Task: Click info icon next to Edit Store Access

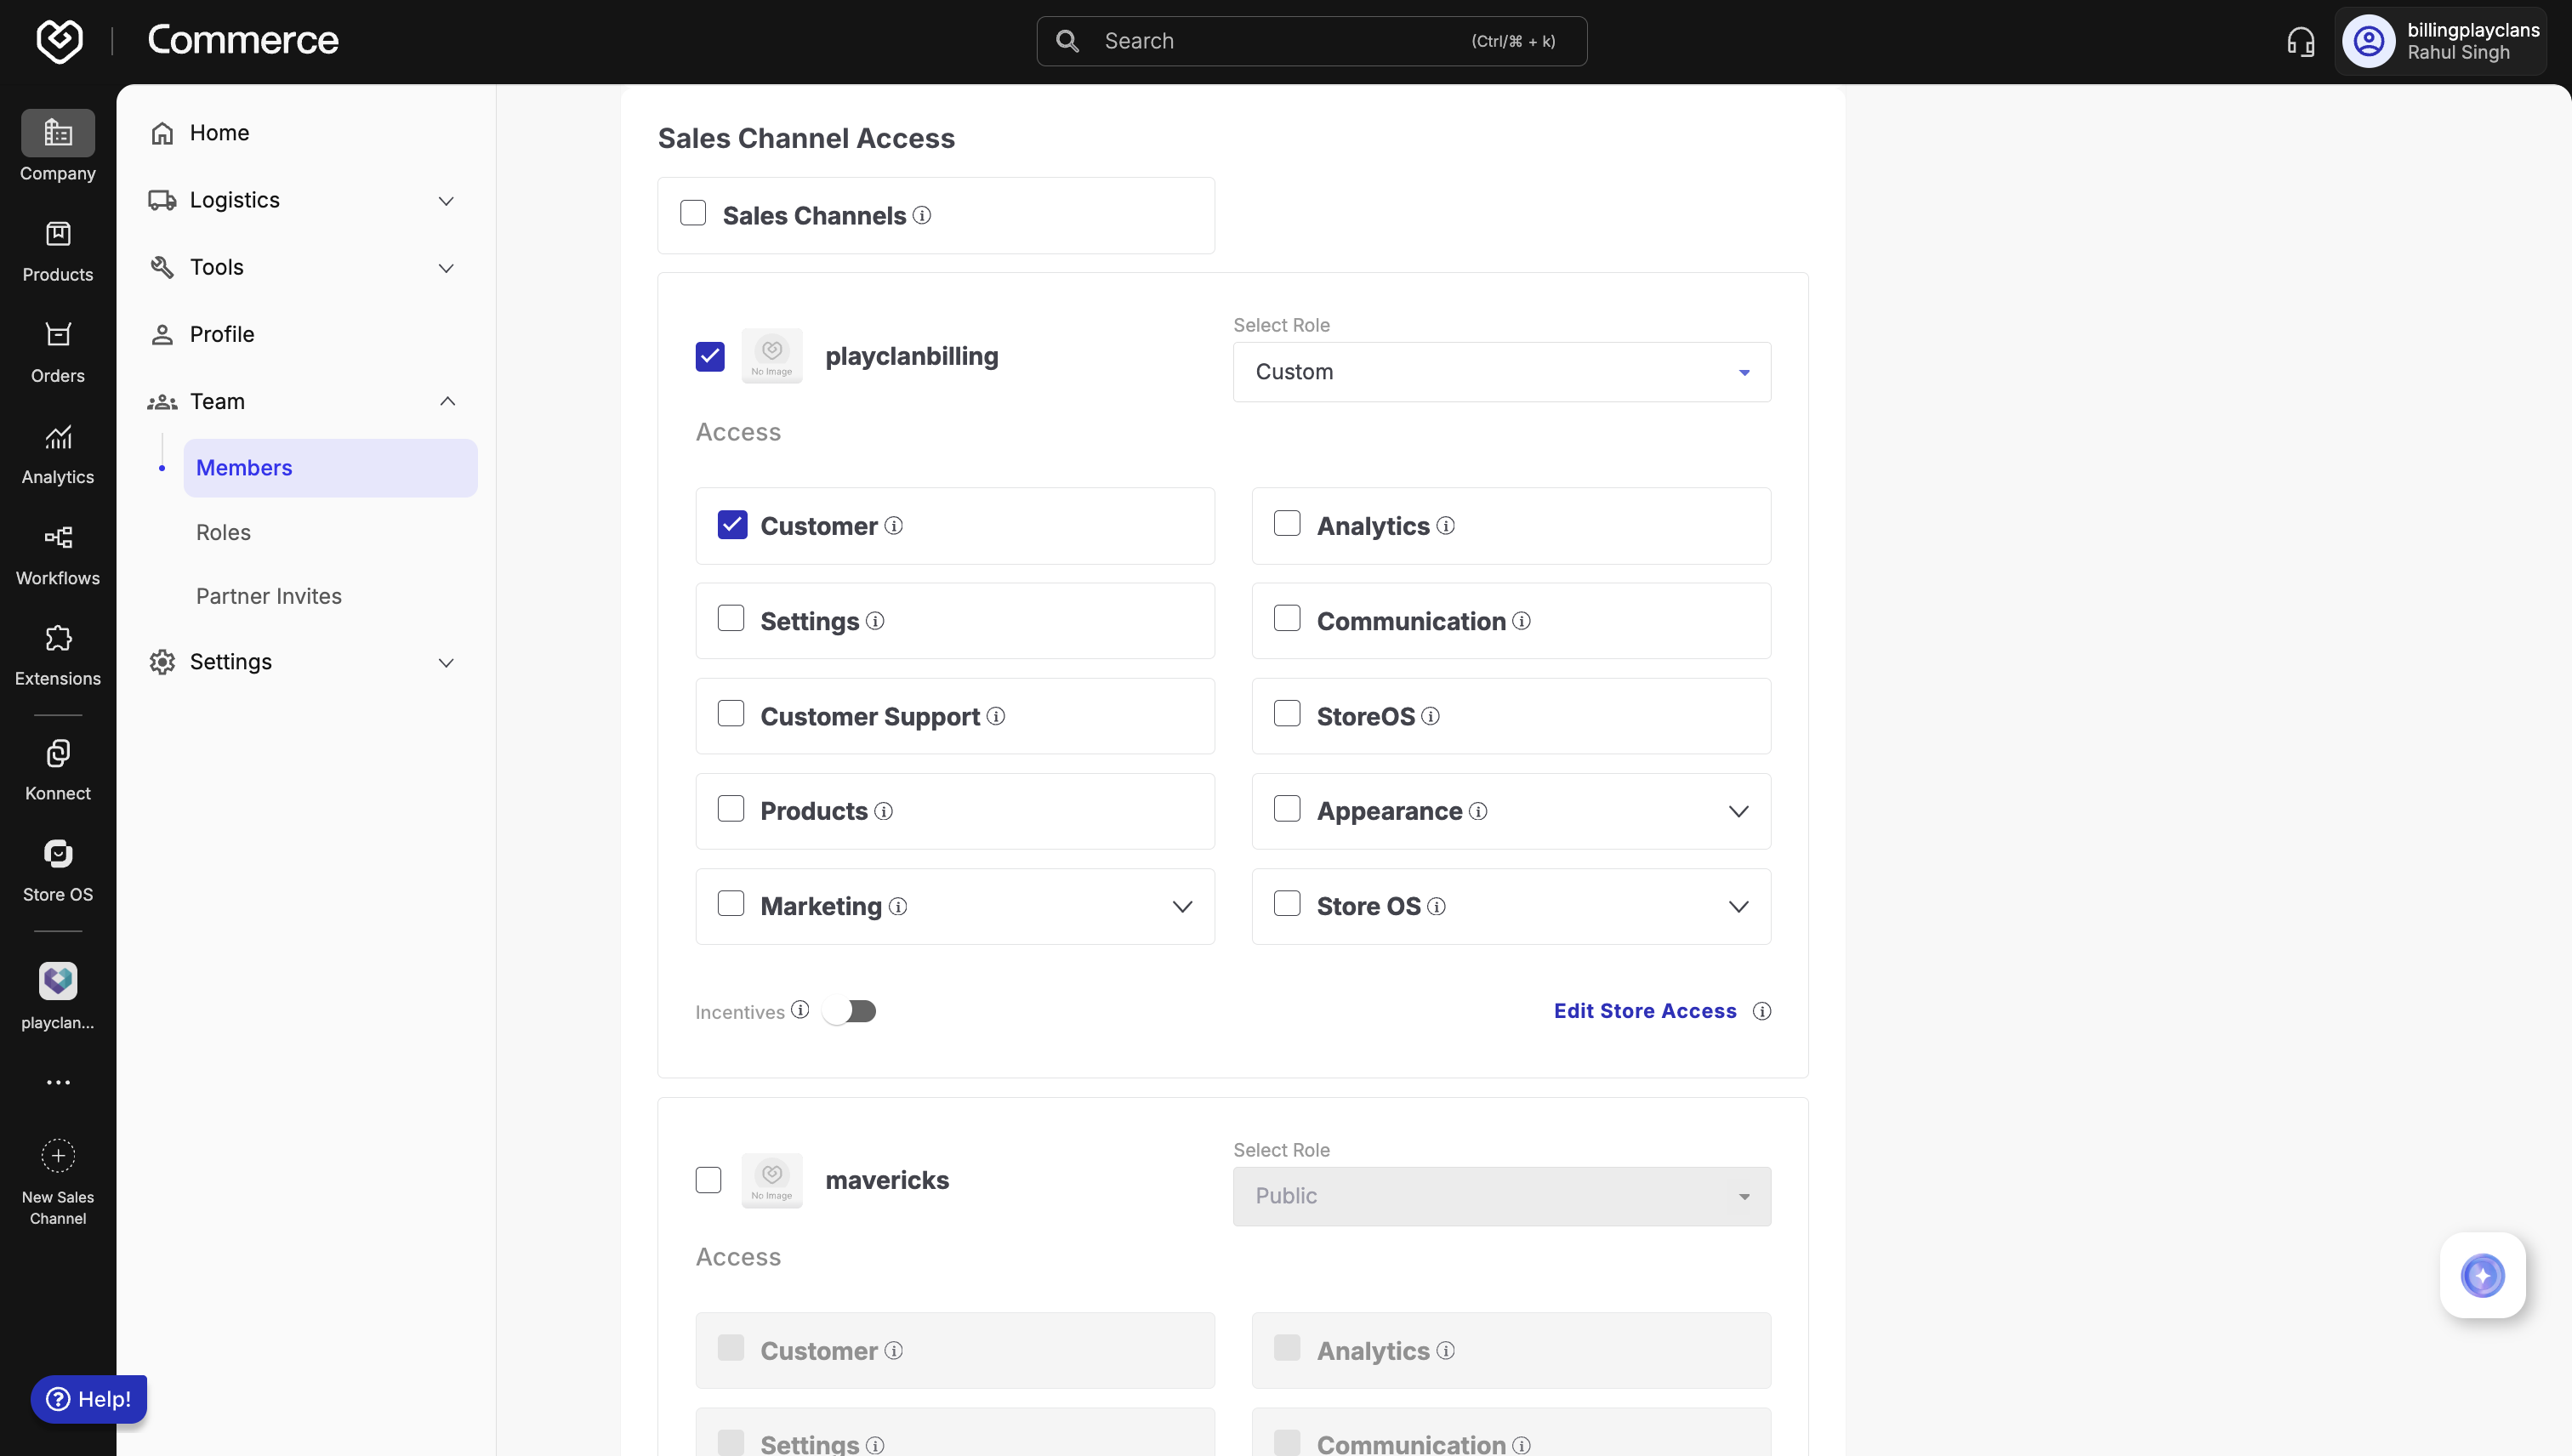Action: pyautogui.click(x=1762, y=1011)
